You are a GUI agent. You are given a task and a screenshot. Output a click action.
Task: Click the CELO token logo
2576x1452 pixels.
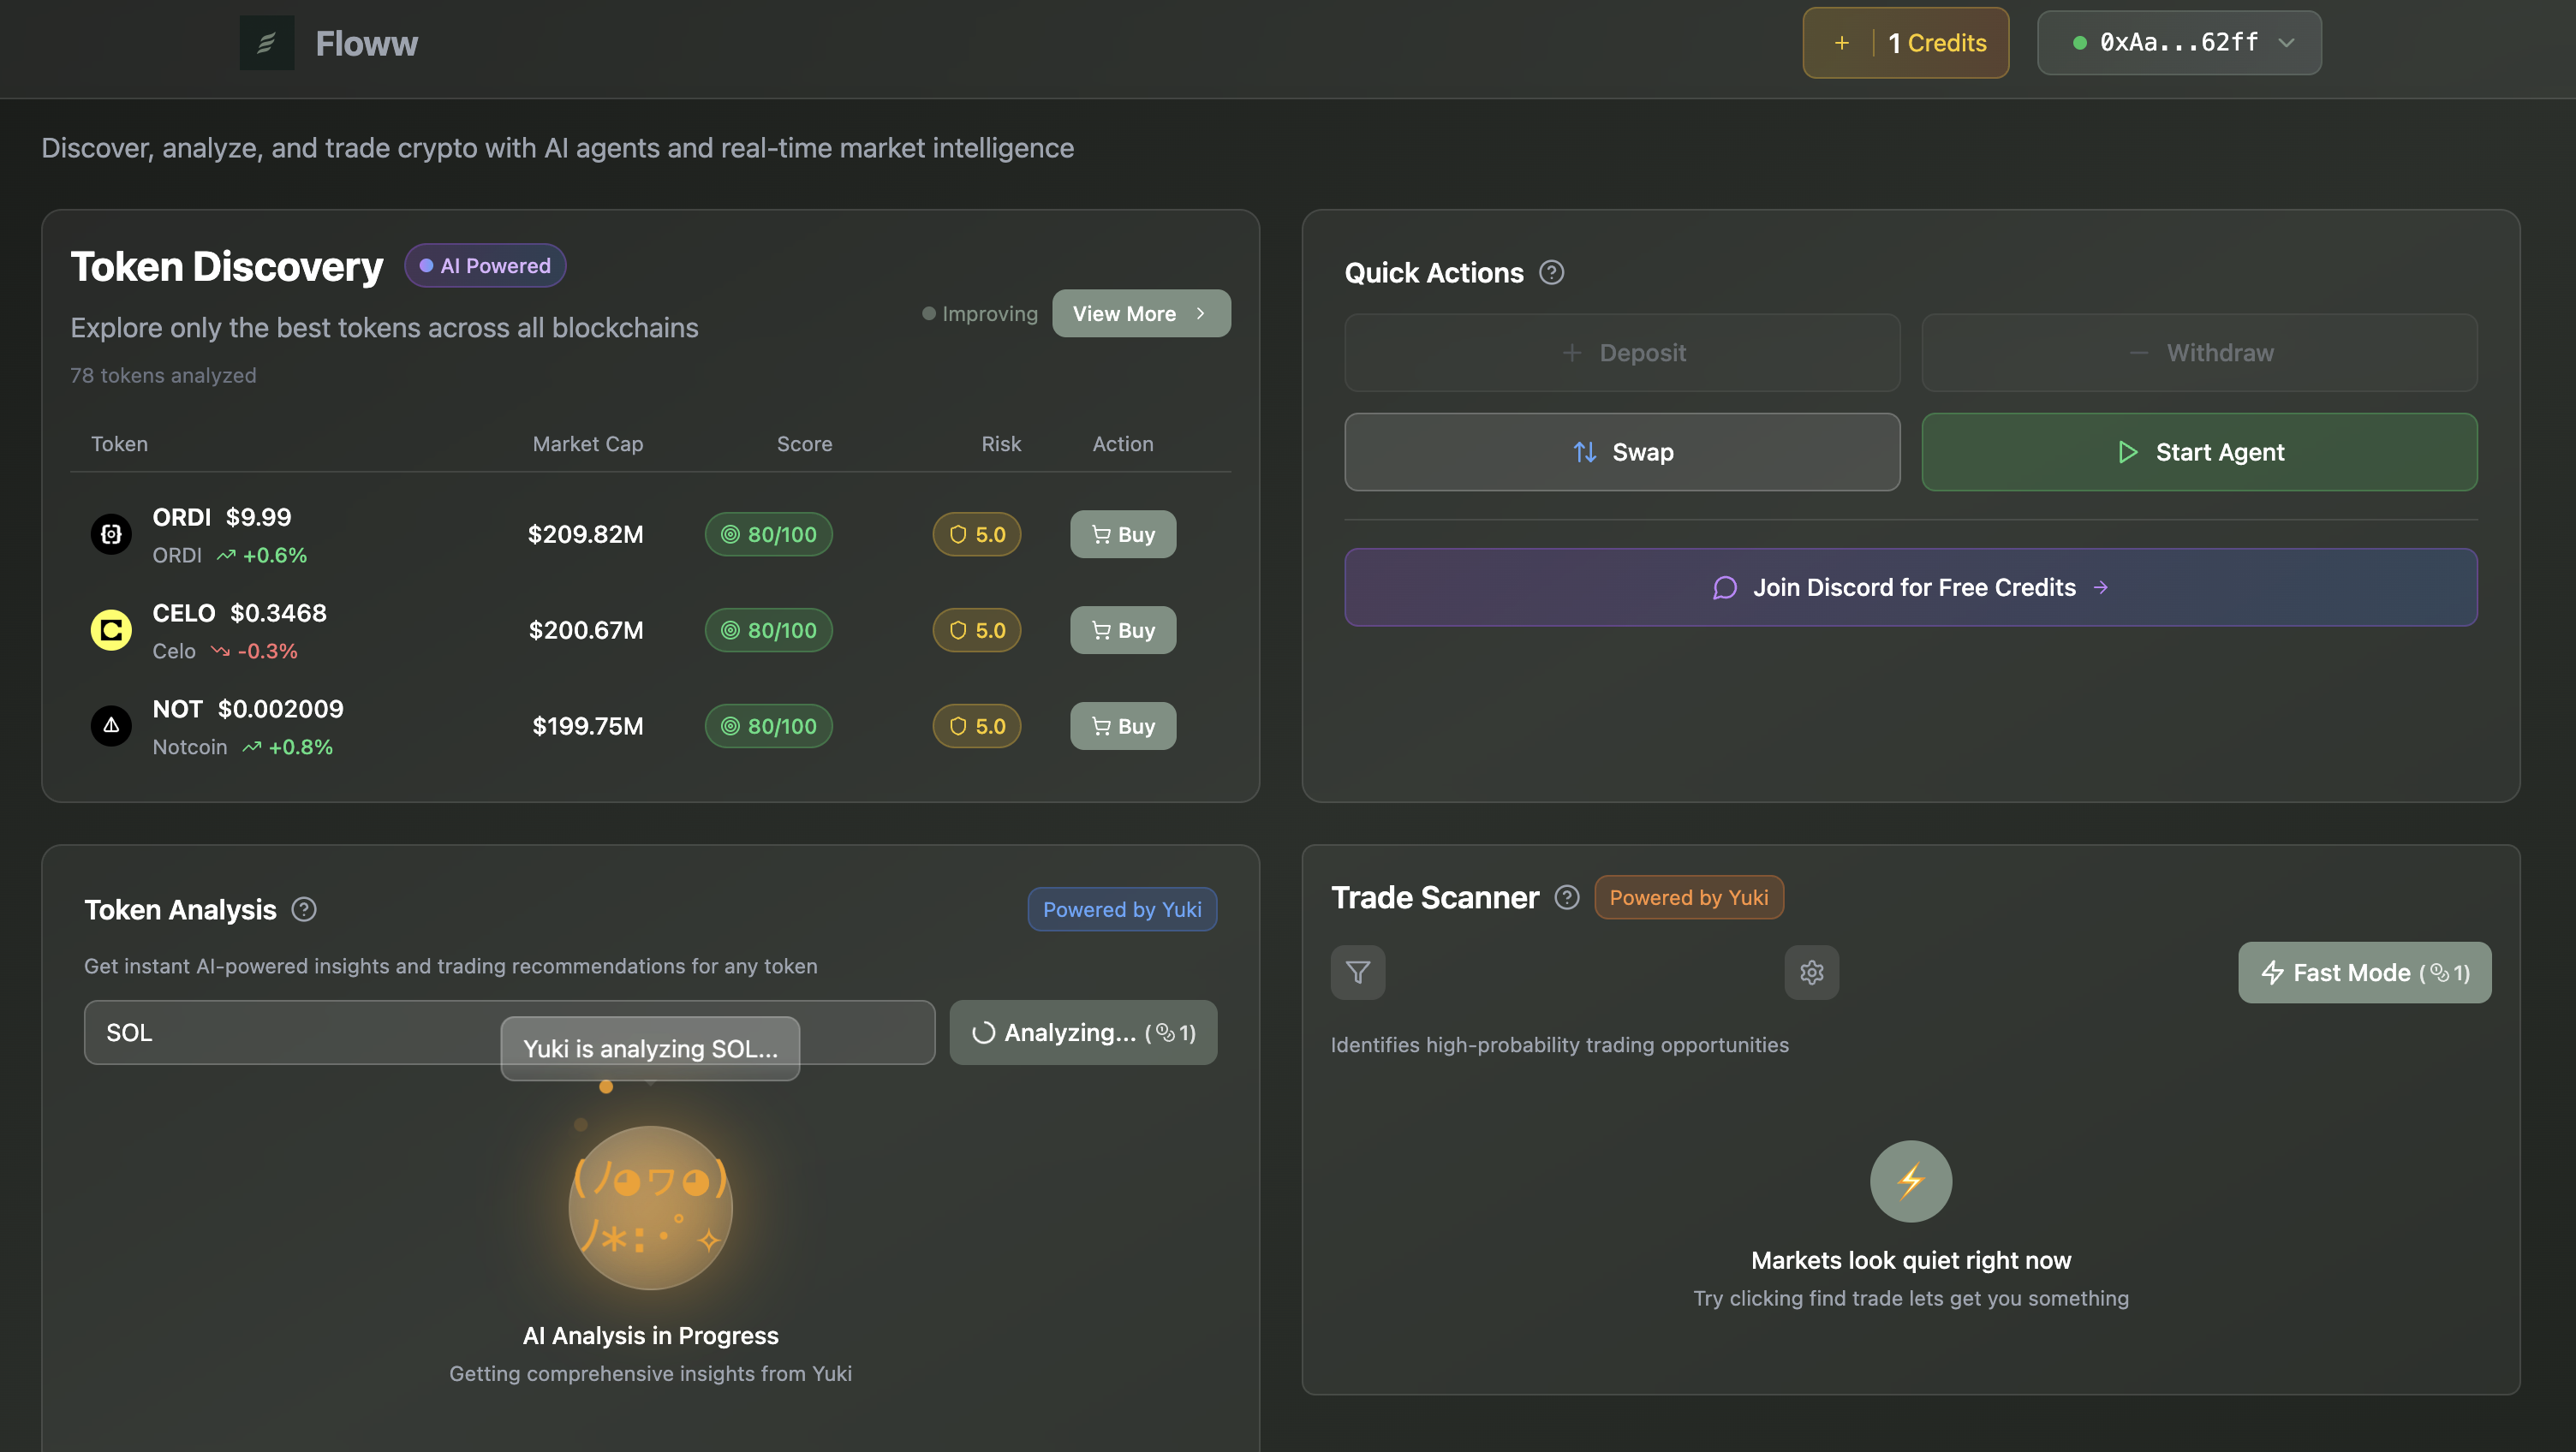click(x=111, y=630)
